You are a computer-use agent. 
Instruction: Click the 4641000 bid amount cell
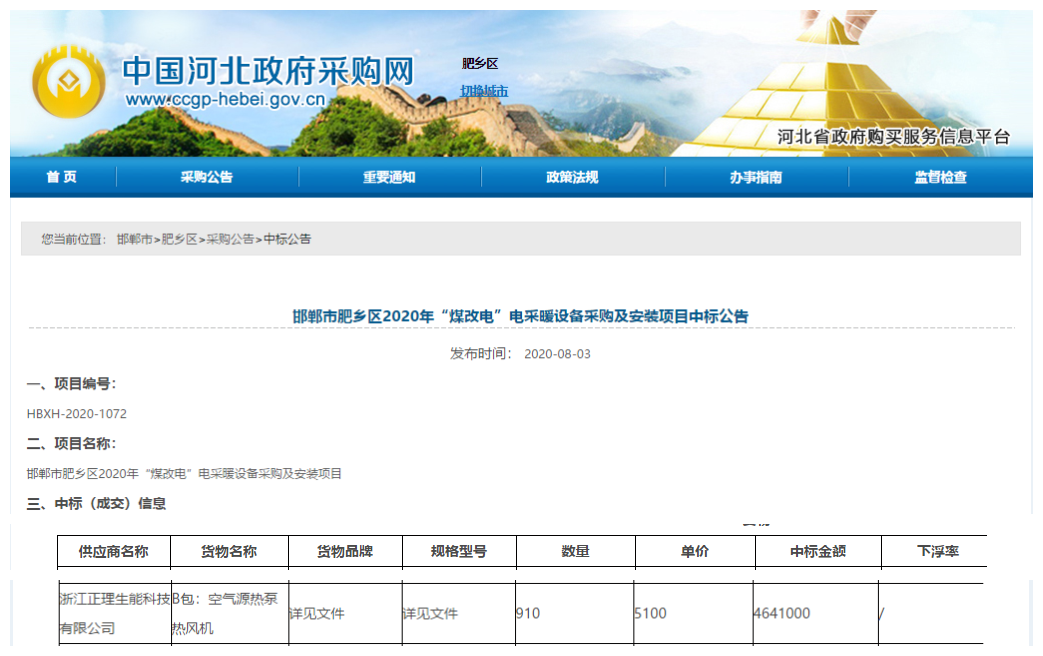(782, 613)
